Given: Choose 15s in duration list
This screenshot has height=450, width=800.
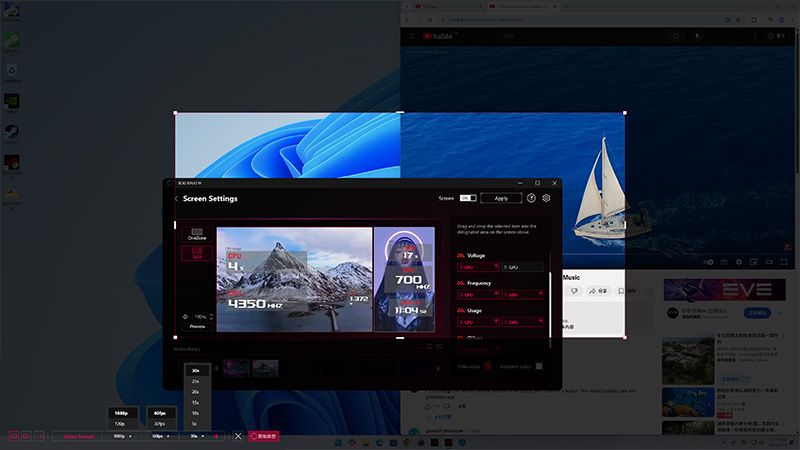Looking at the screenshot, I should [195, 403].
